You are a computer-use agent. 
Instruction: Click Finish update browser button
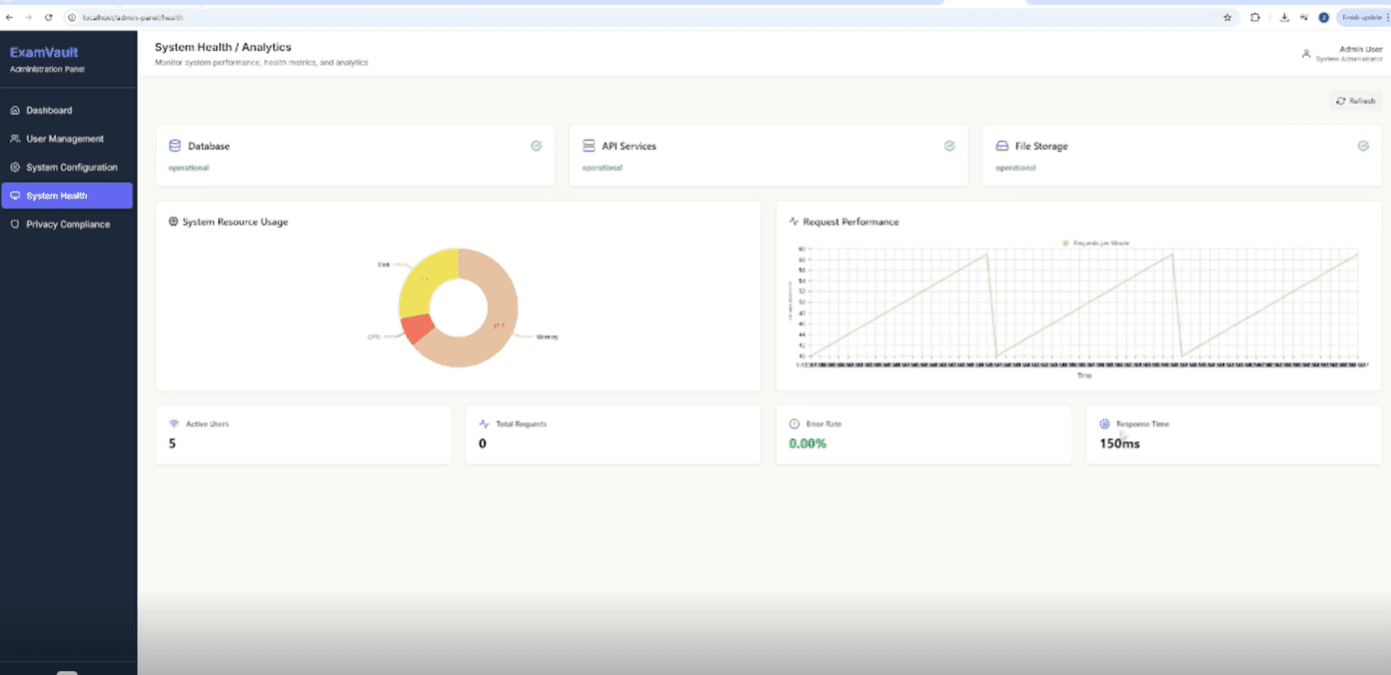[1363, 17]
